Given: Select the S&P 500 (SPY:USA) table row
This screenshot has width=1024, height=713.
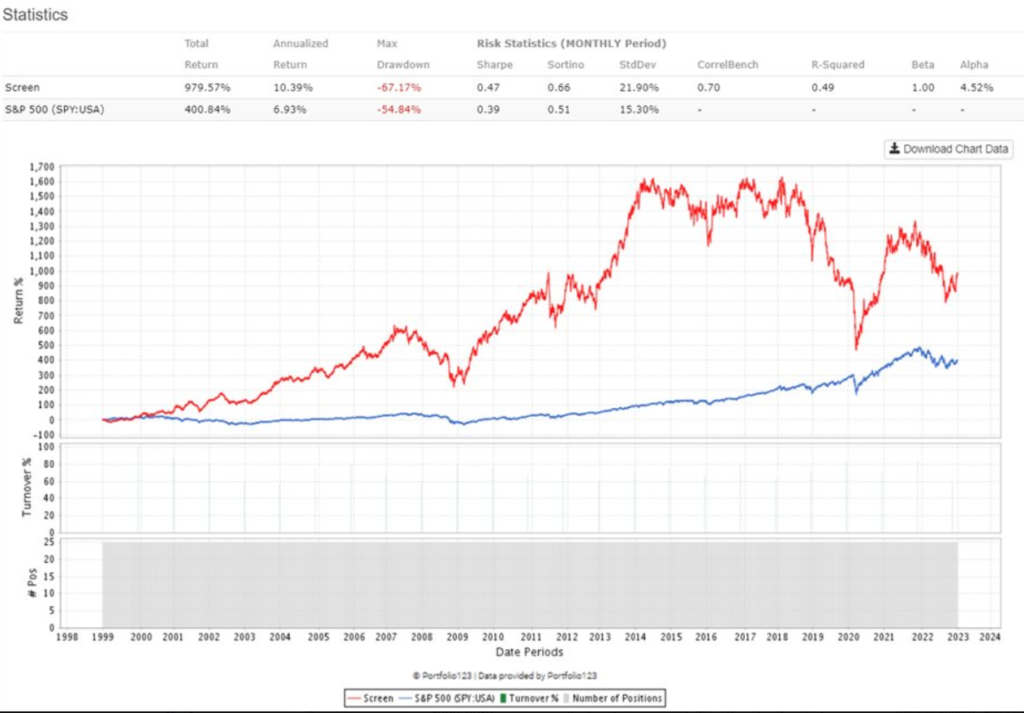Looking at the screenshot, I should 55,110.
